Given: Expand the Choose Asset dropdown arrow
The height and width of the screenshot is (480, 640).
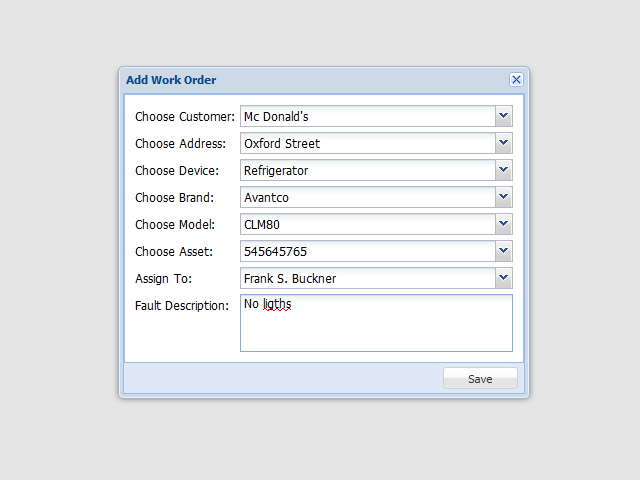Looking at the screenshot, I should pyautogui.click(x=504, y=251).
